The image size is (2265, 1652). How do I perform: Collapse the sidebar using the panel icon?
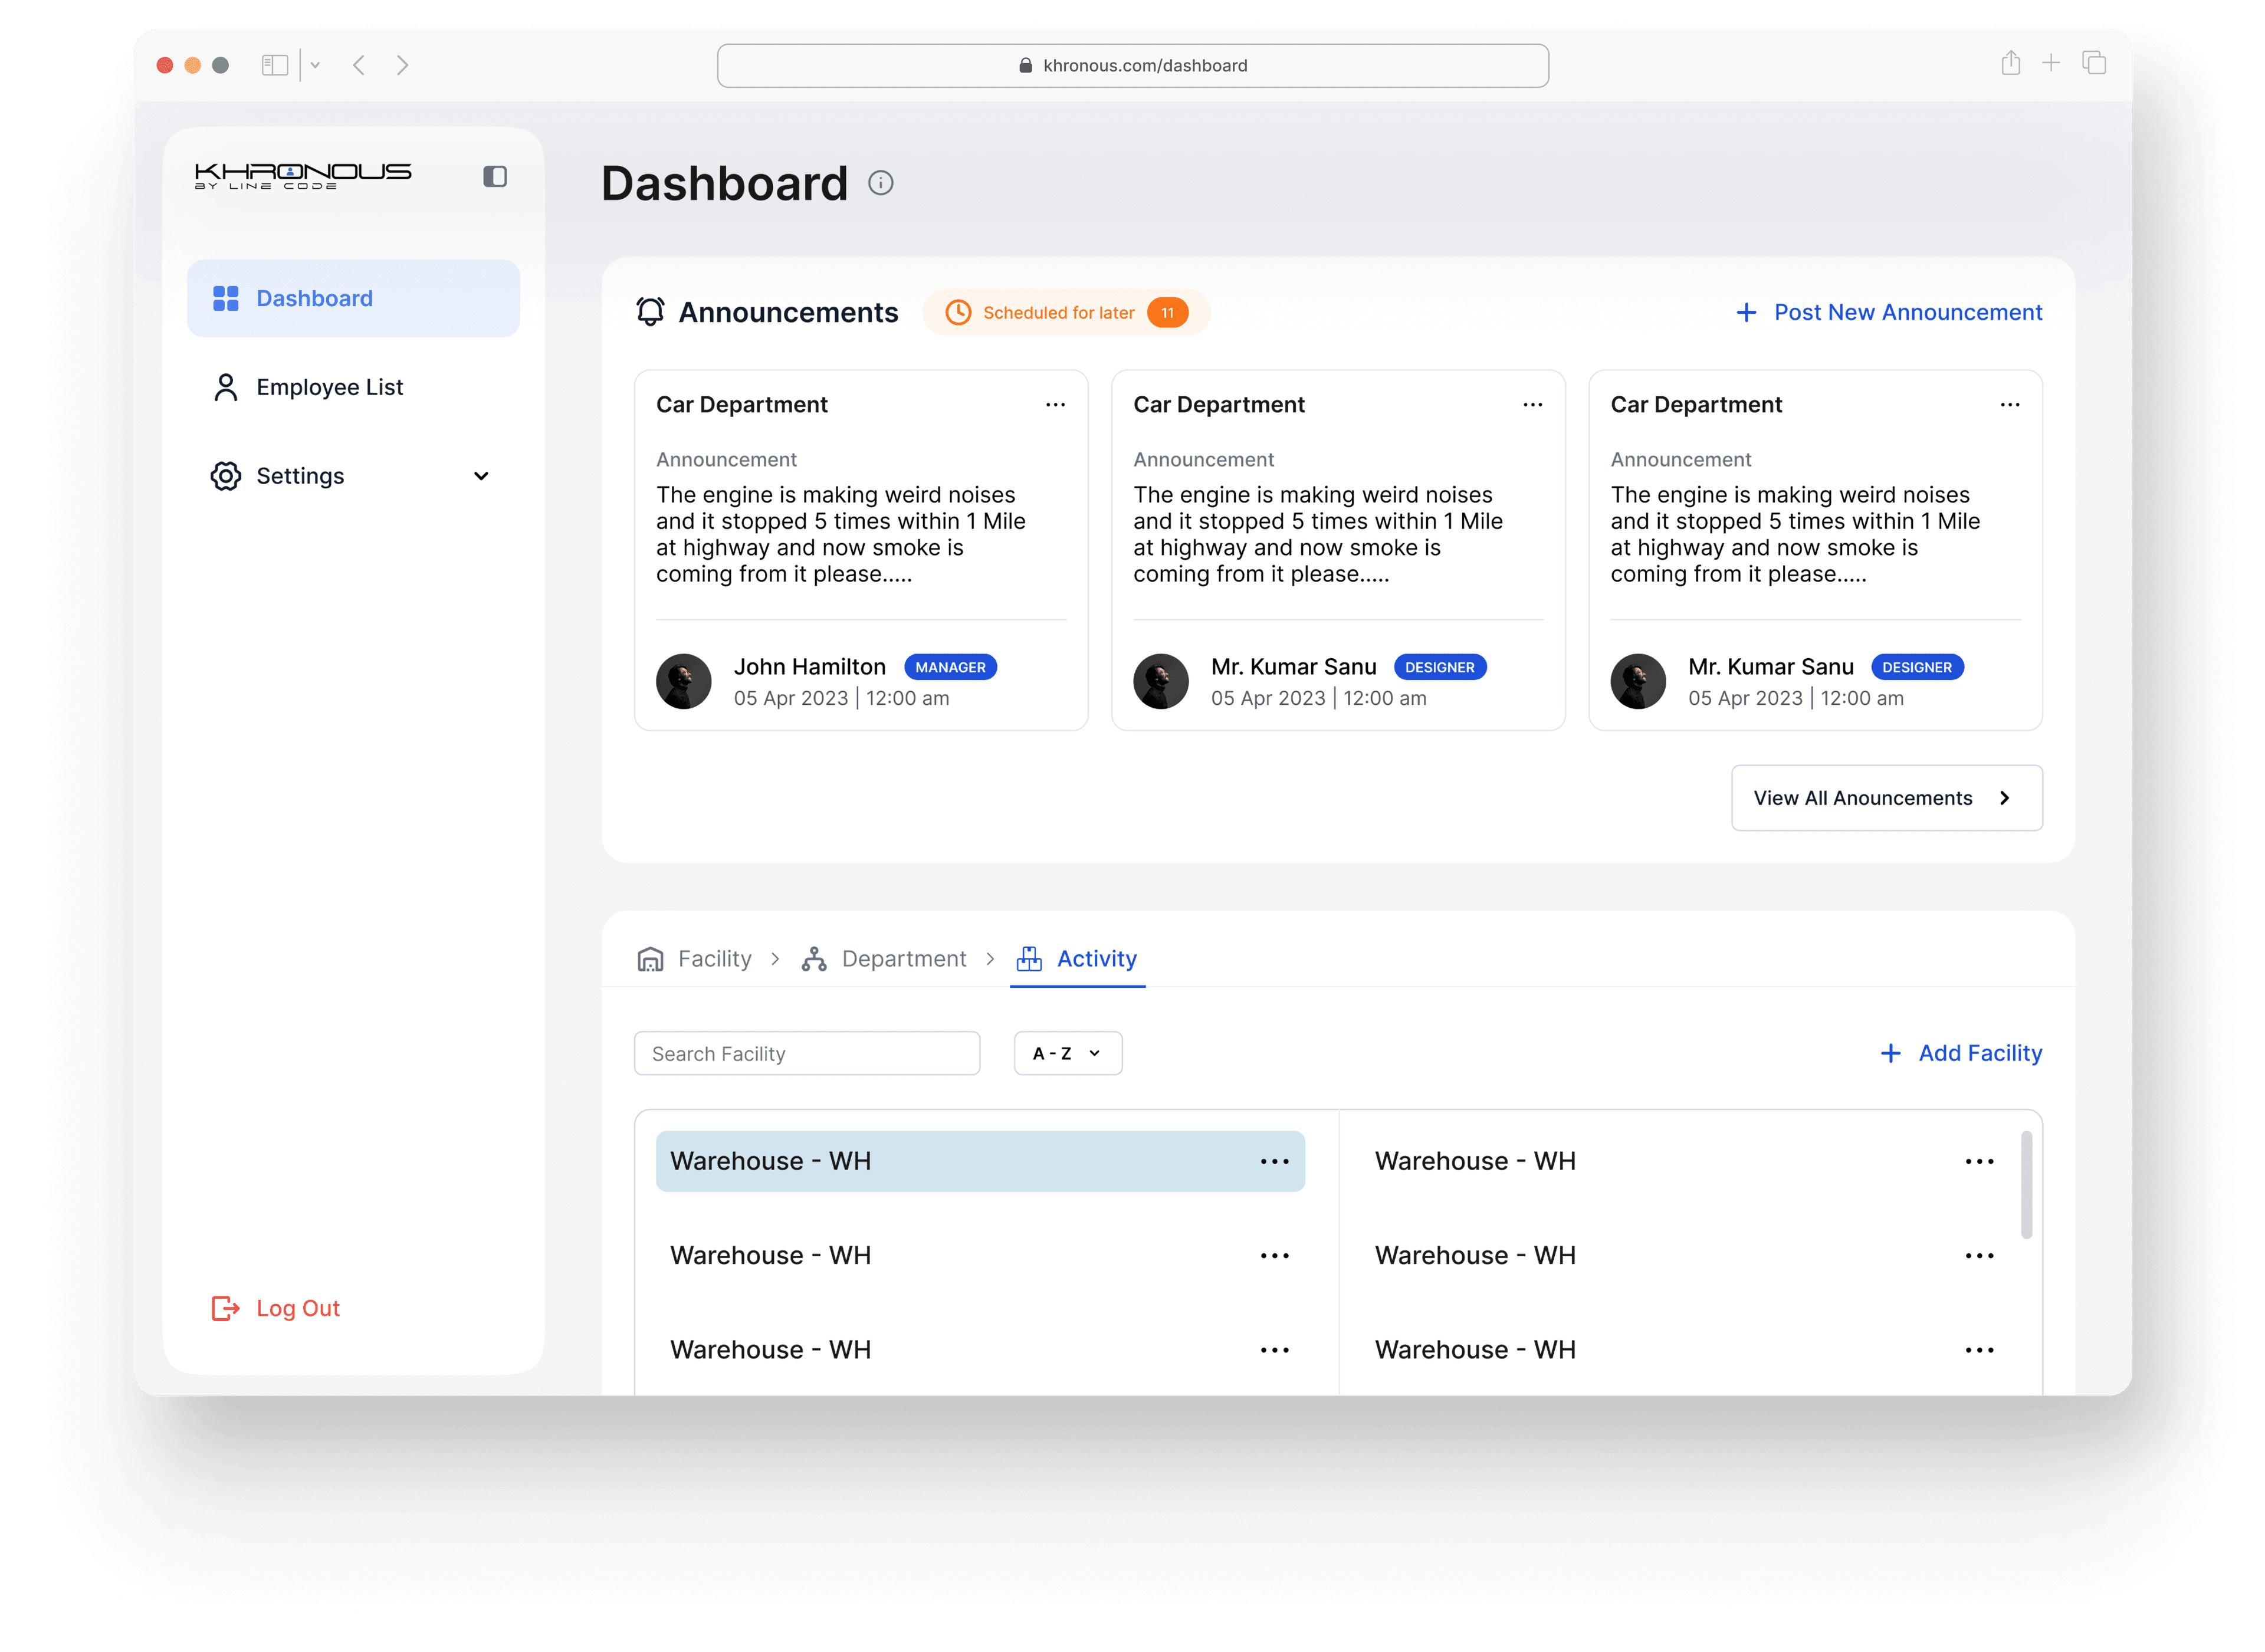click(x=495, y=176)
